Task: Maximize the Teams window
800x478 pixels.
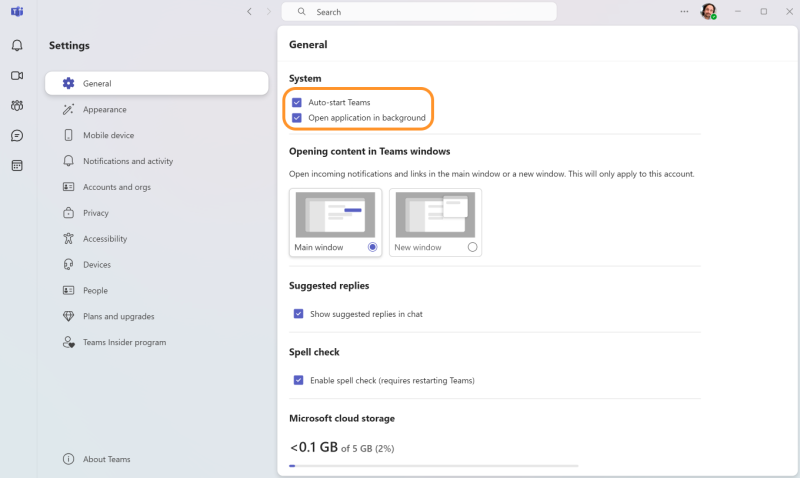Action: pyautogui.click(x=764, y=11)
